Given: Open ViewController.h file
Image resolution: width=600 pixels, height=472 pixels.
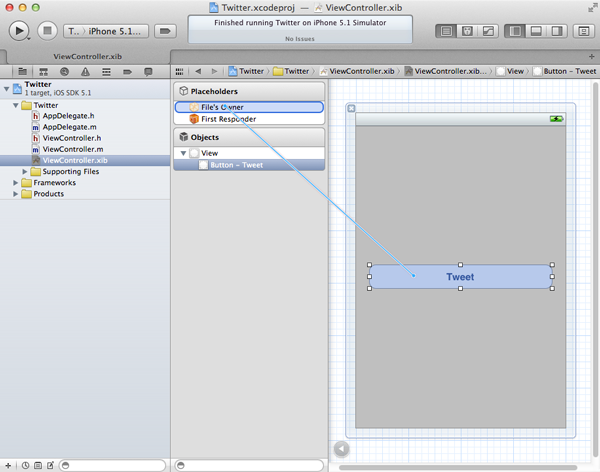Looking at the screenshot, I should tap(85, 138).
